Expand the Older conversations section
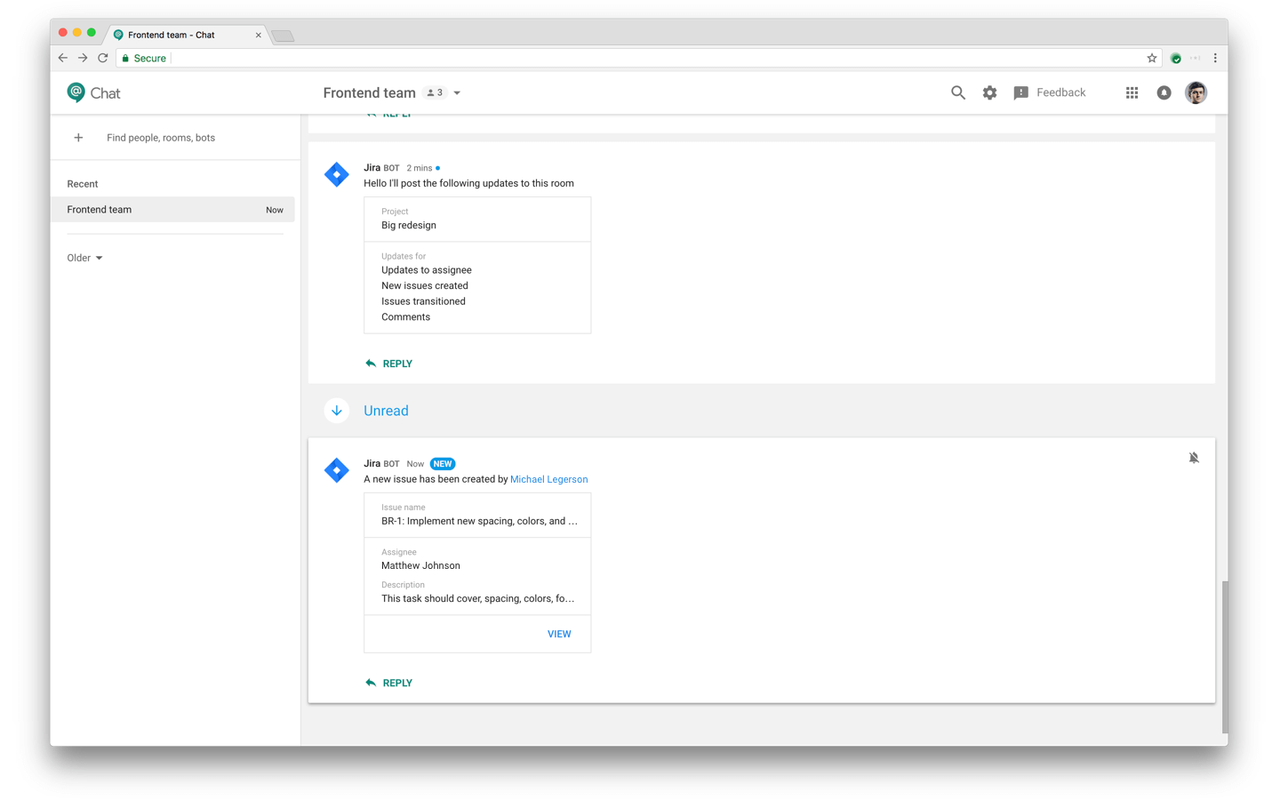The height and width of the screenshot is (800, 1280). point(85,257)
